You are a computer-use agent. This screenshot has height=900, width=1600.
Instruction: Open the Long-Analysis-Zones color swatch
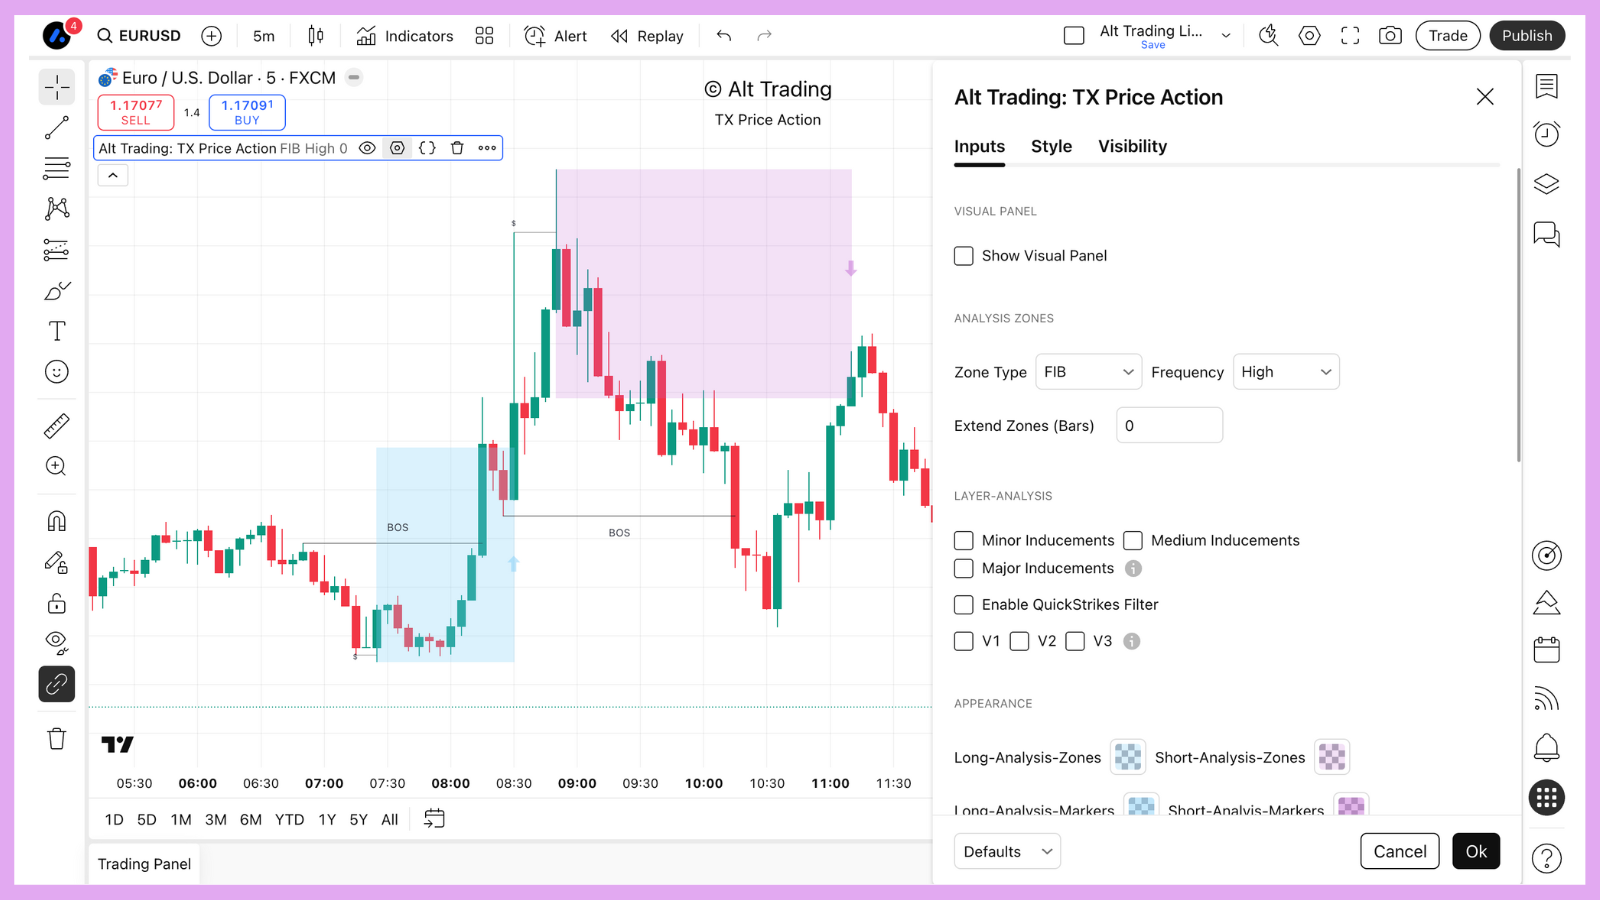pos(1128,757)
